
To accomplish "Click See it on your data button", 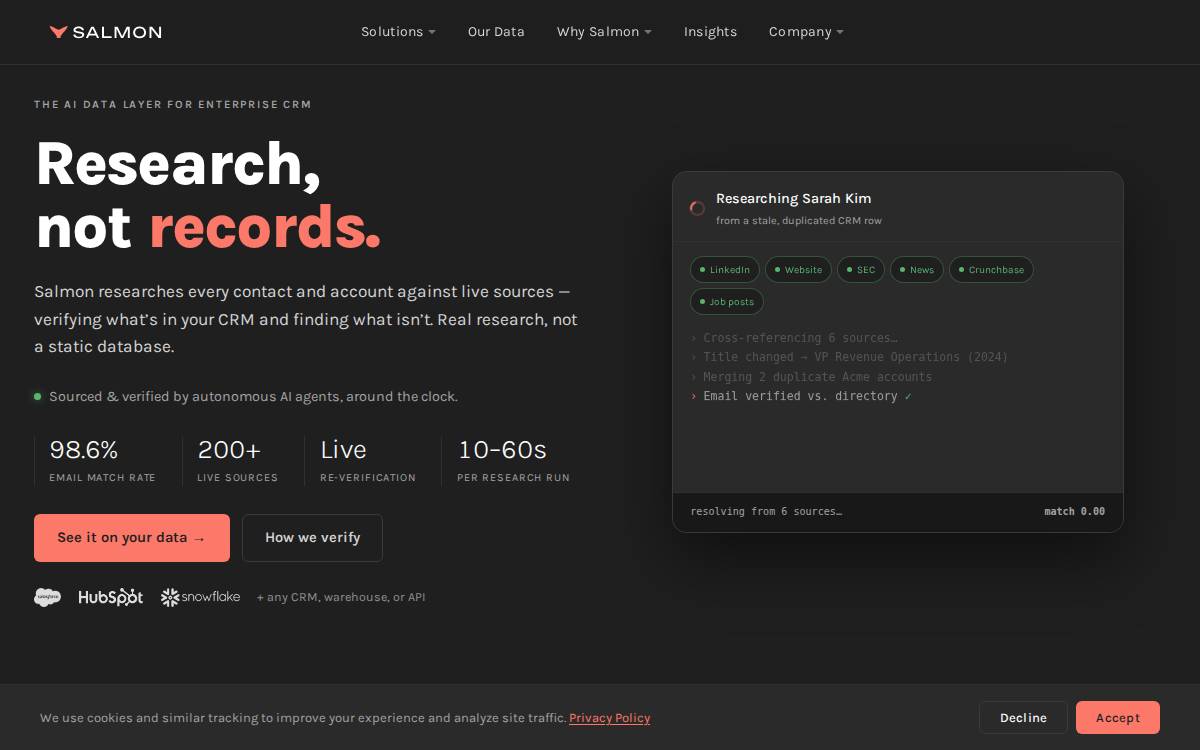I will tap(132, 538).
